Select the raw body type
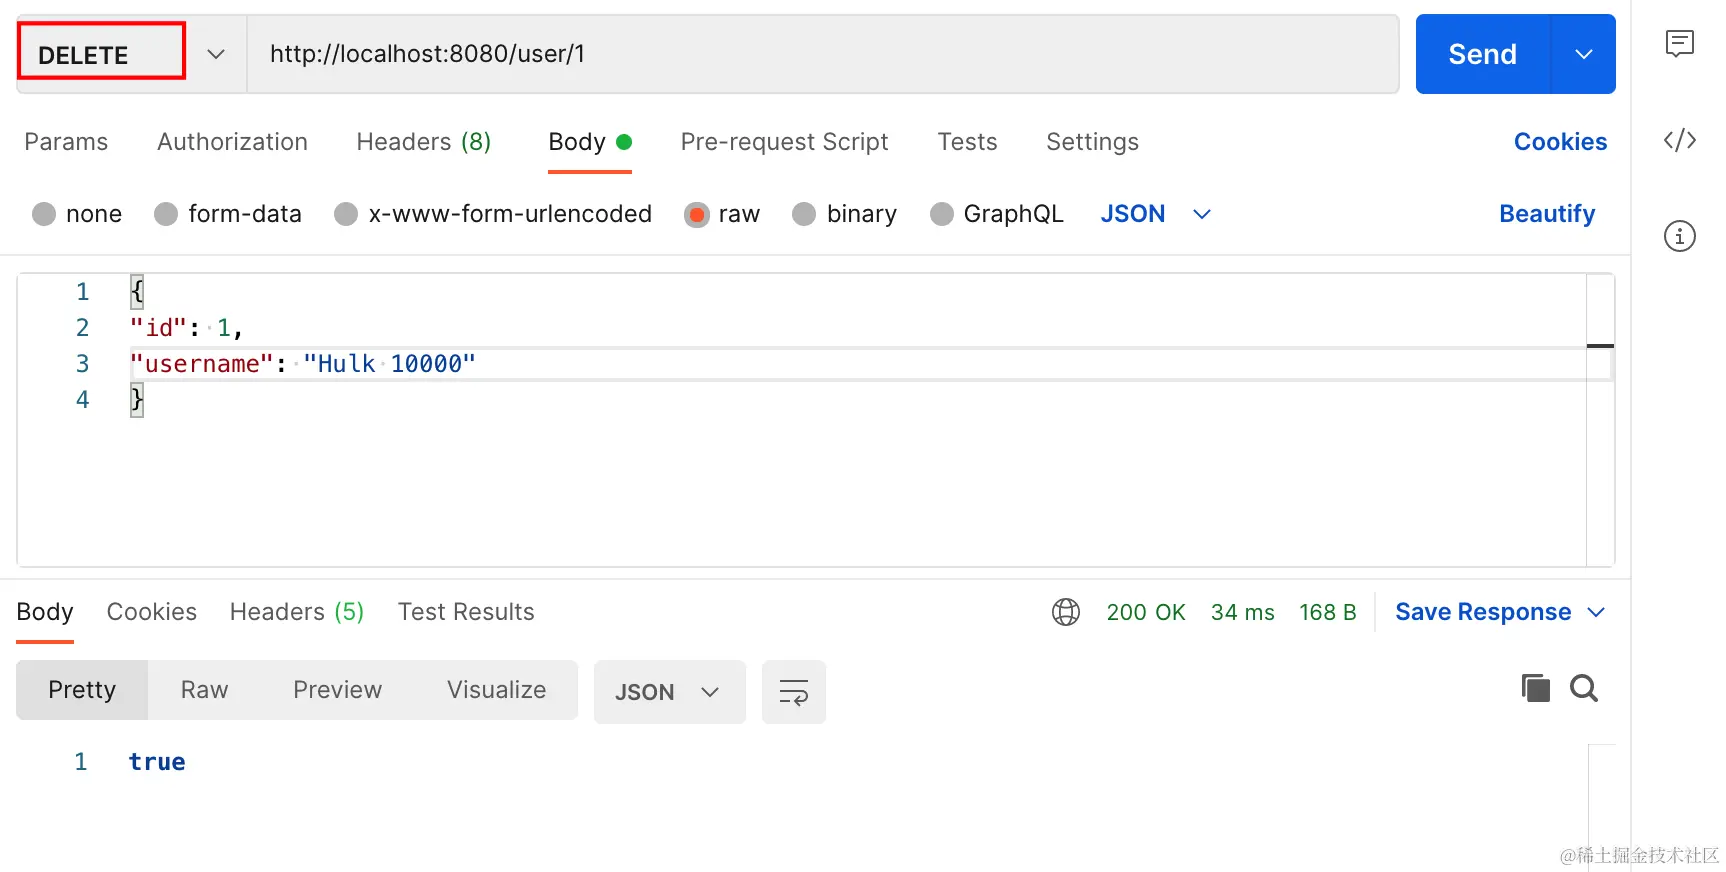 pos(722,214)
